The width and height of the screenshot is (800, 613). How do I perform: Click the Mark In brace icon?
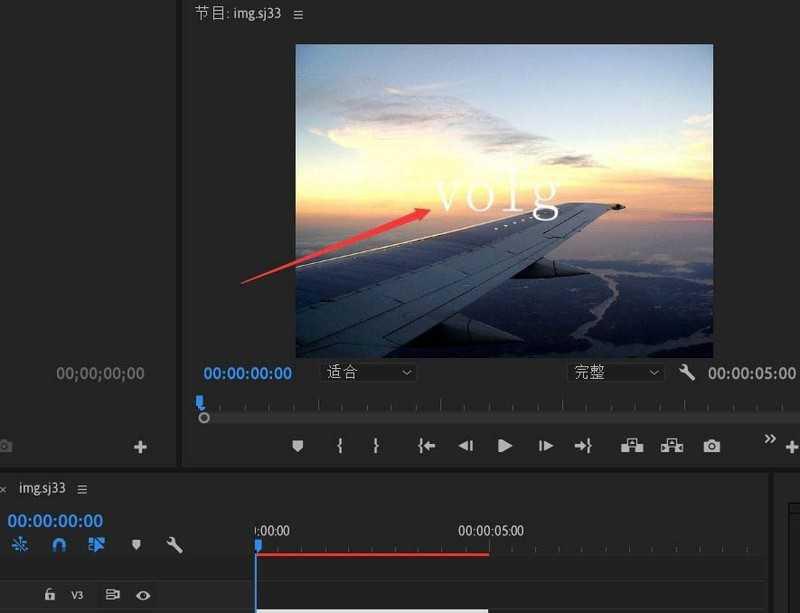(x=340, y=446)
